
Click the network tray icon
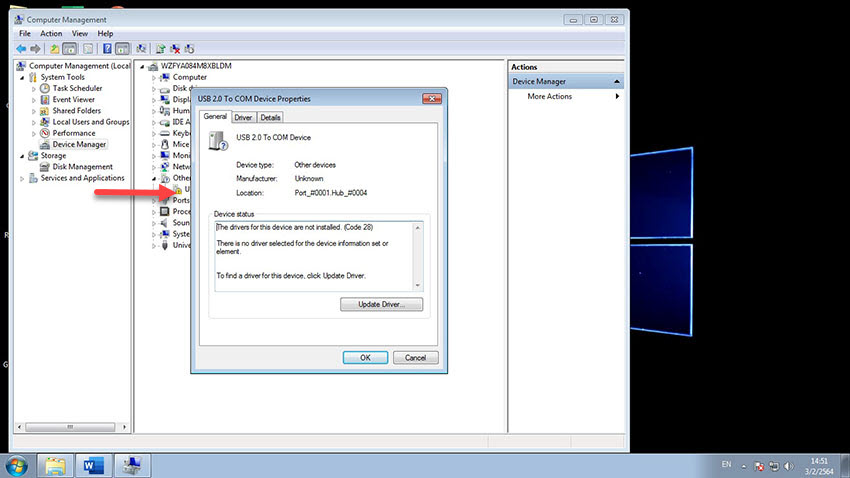point(774,466)
